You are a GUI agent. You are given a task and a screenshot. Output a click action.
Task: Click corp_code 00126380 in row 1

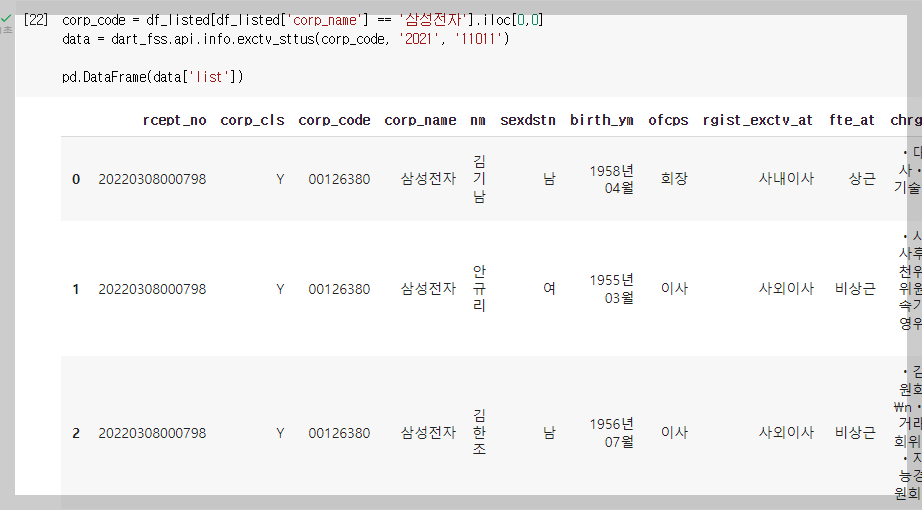click(x=339, y=289)
